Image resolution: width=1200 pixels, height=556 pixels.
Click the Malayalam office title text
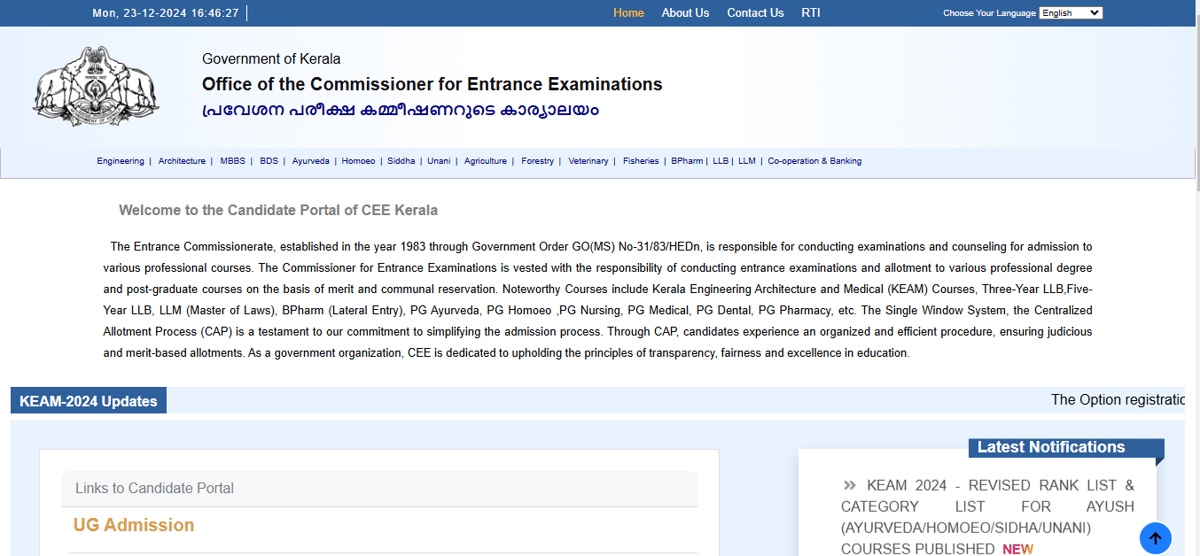(400, 110)
